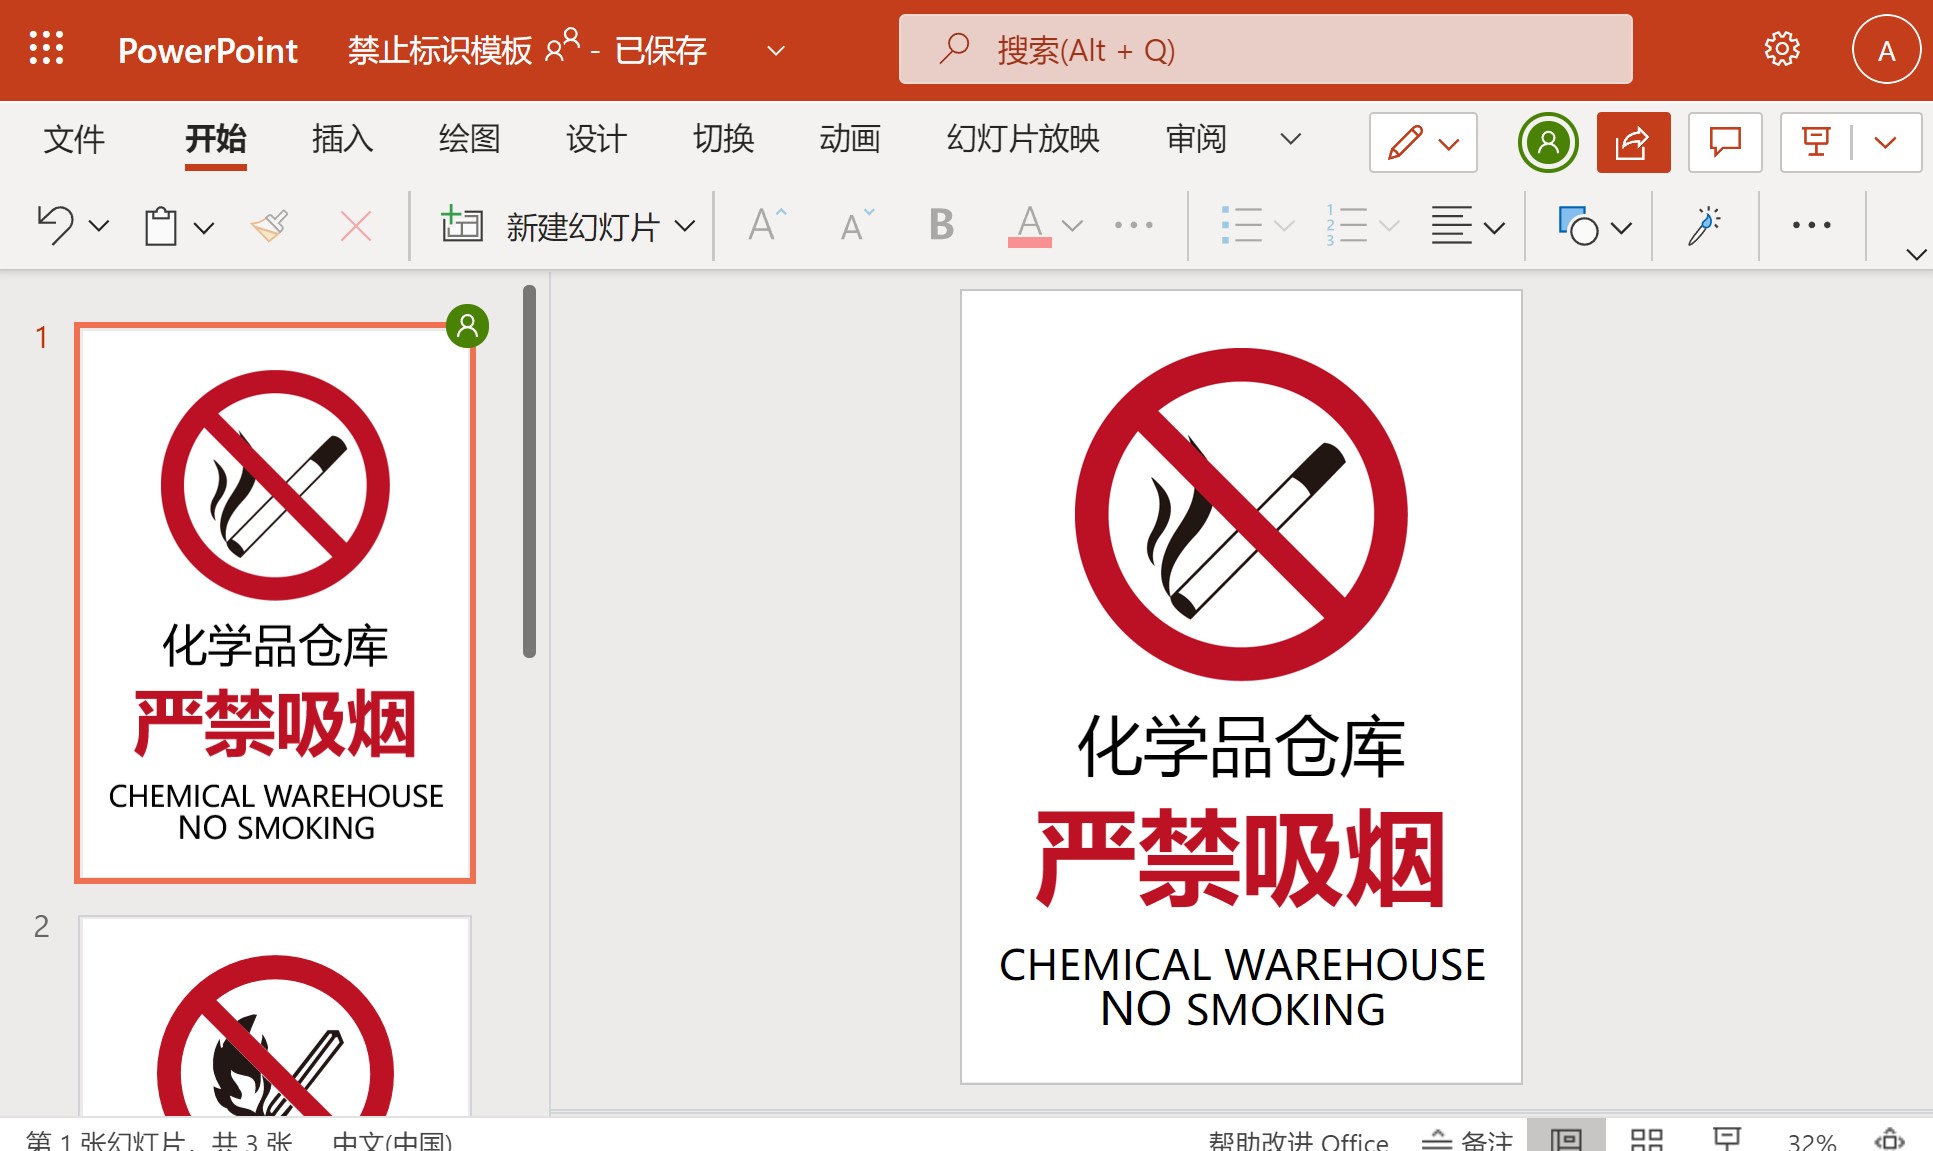The width and height of the screenshot is (1933, 1151).
Task: Click the Undo arrow icon
Action: click(x=56, y=226)
